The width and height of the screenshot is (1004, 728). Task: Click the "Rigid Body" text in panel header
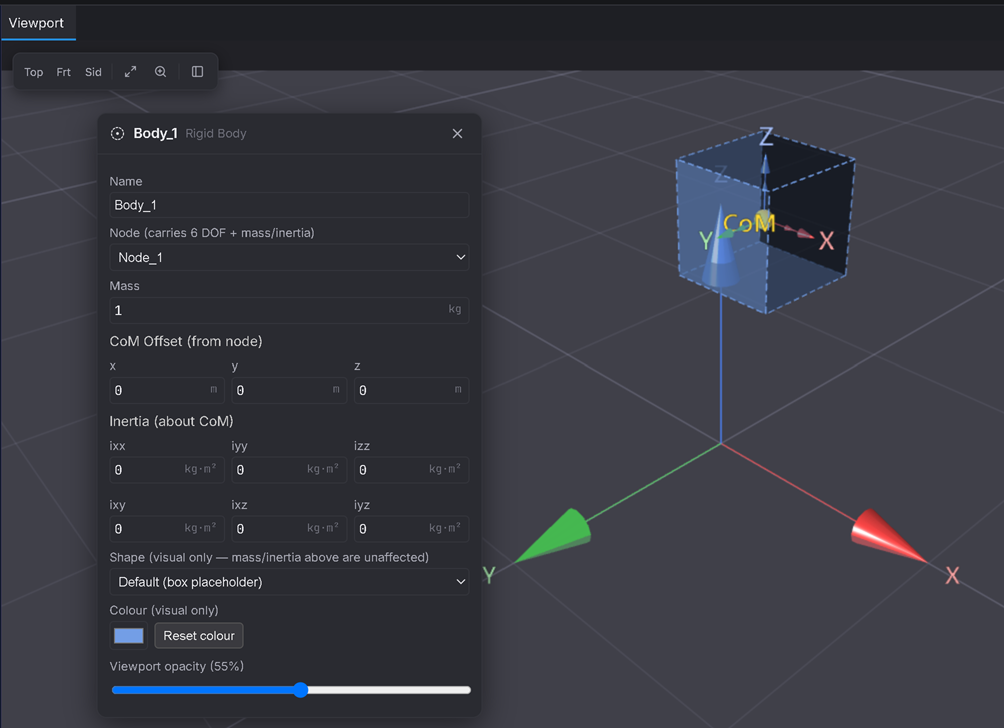coord(216,133)
